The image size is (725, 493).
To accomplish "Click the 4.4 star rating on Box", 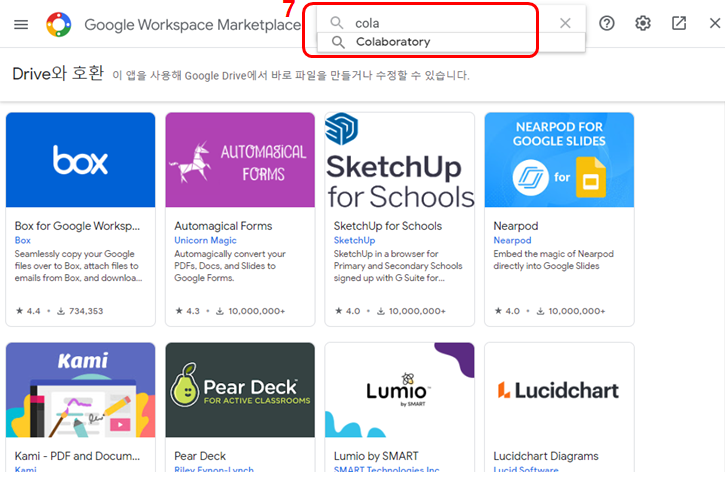I will coord(28,311).
